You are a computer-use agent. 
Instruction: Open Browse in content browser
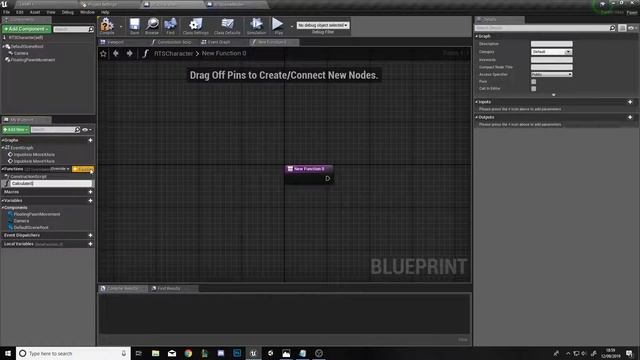152,26
